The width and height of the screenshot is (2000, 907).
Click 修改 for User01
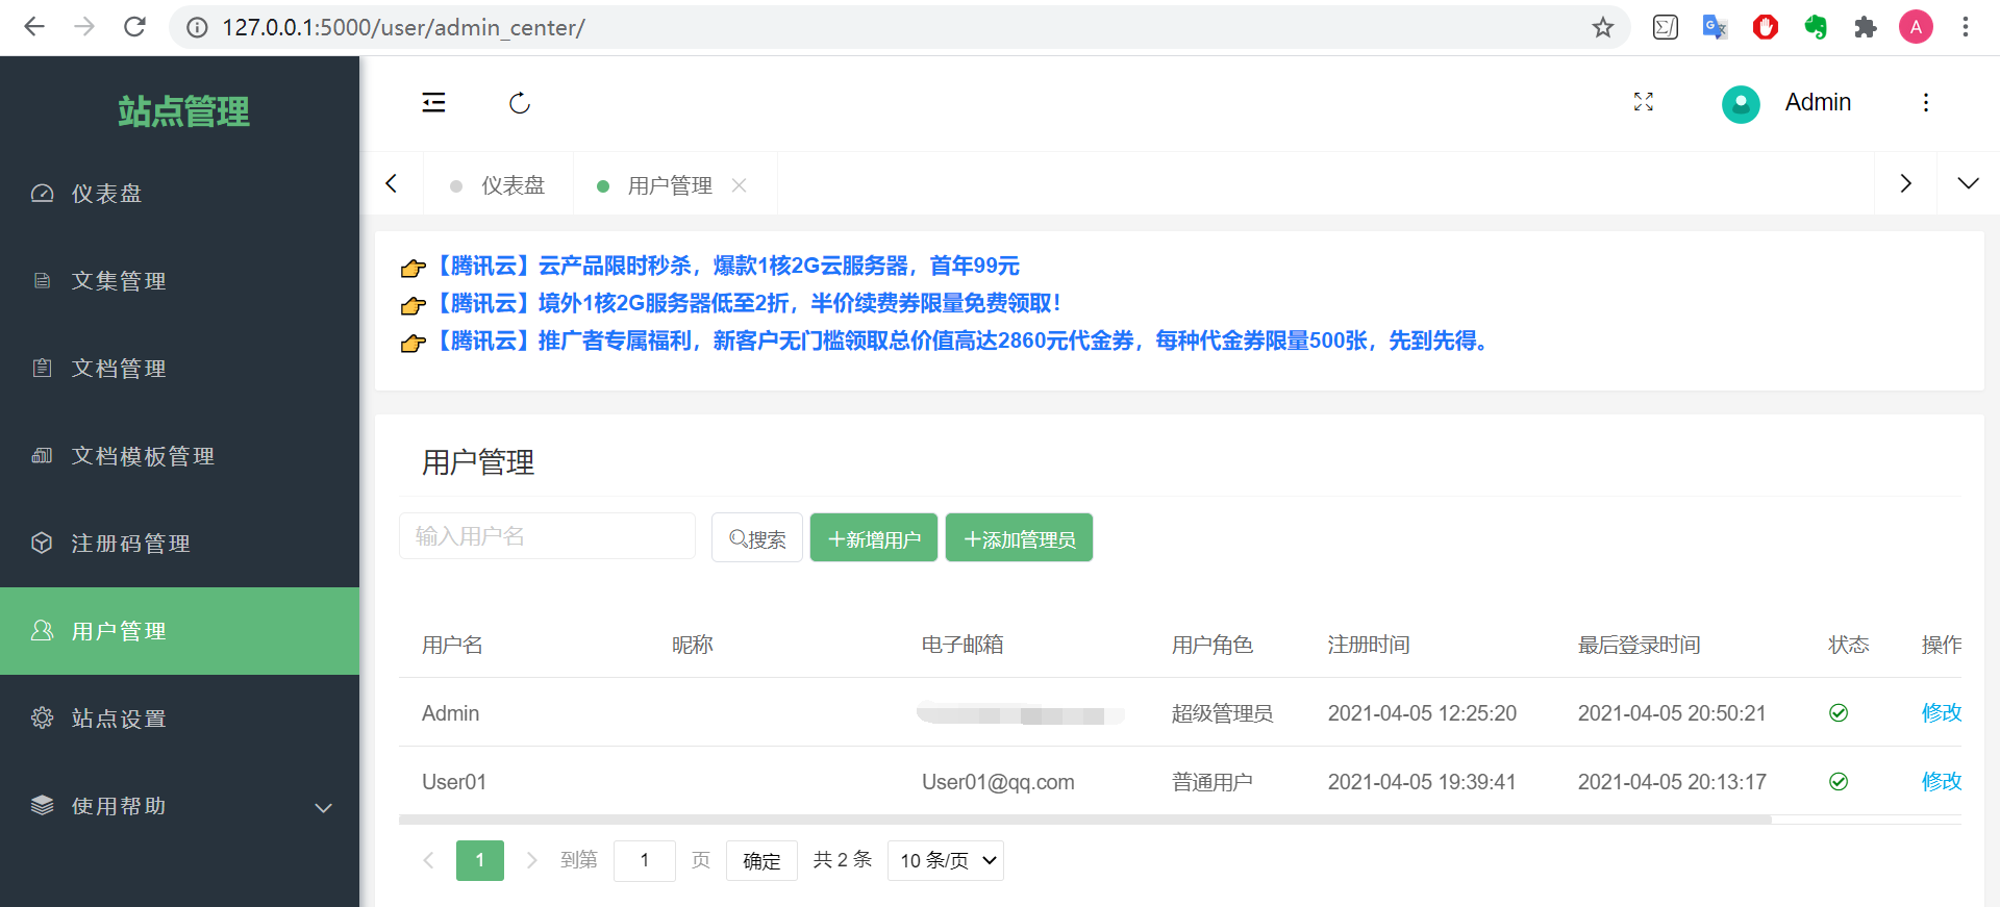point(1941,782)
